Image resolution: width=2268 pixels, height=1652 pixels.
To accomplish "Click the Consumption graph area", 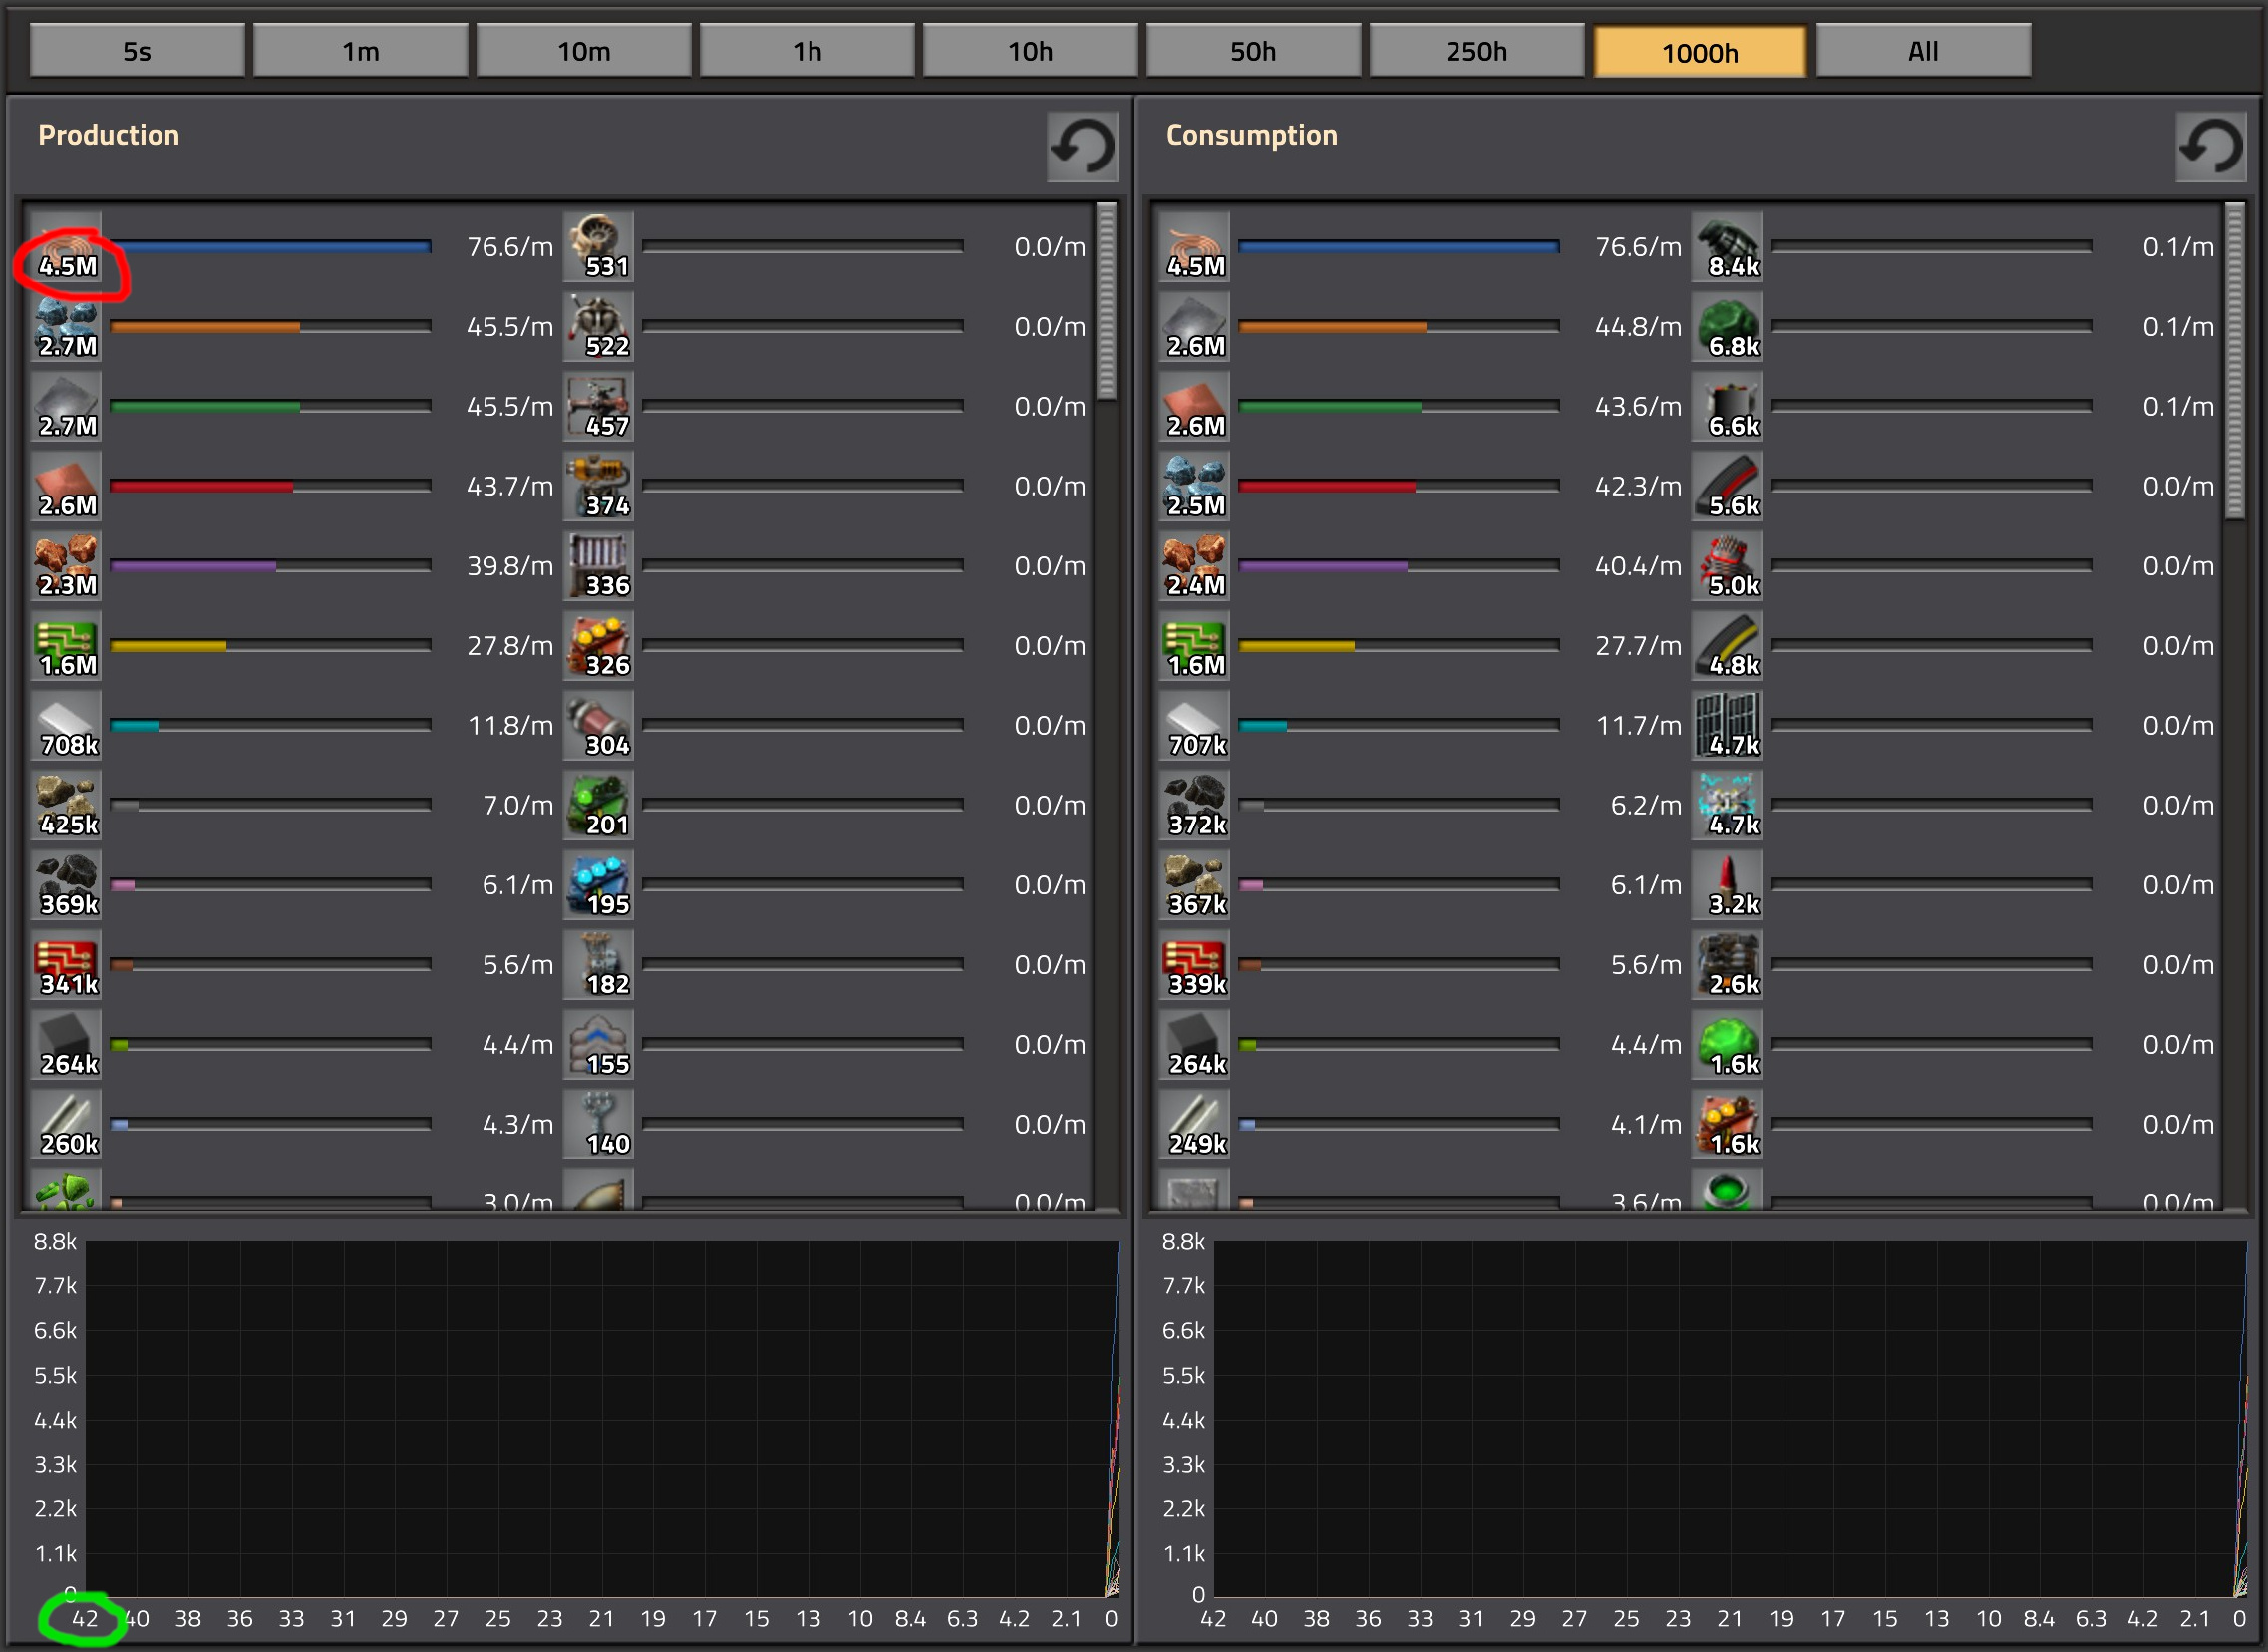I will tap(1731, 1418).
